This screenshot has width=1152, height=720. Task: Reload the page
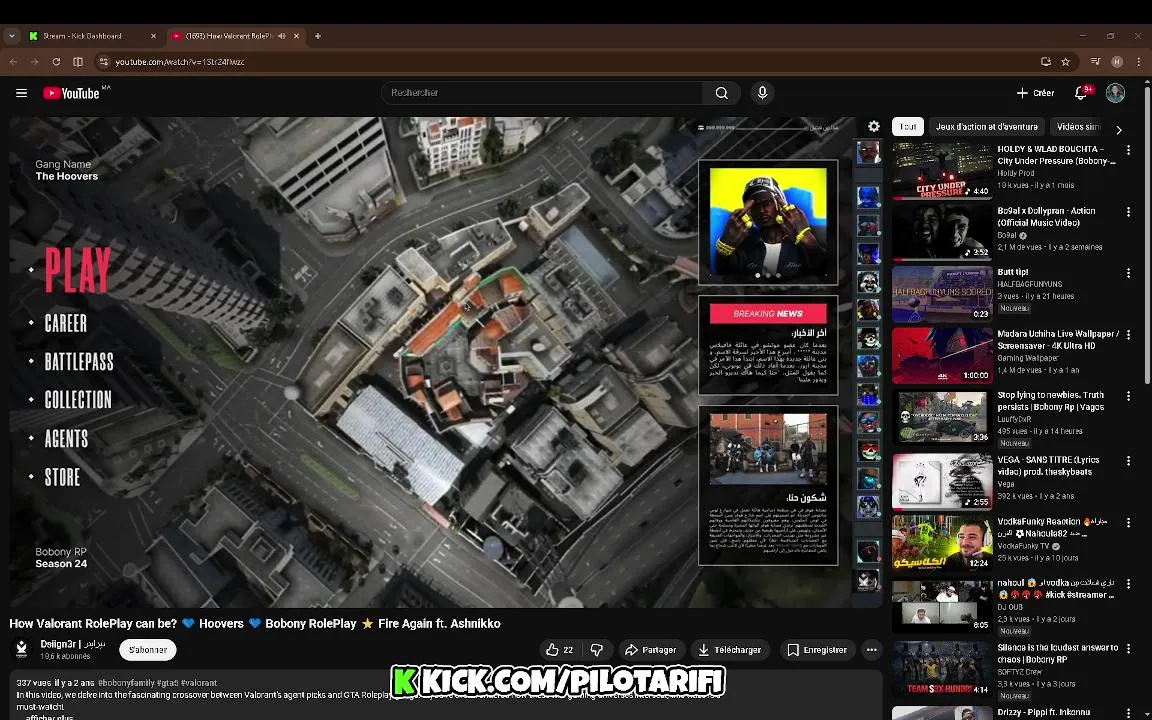click(56, 62)
